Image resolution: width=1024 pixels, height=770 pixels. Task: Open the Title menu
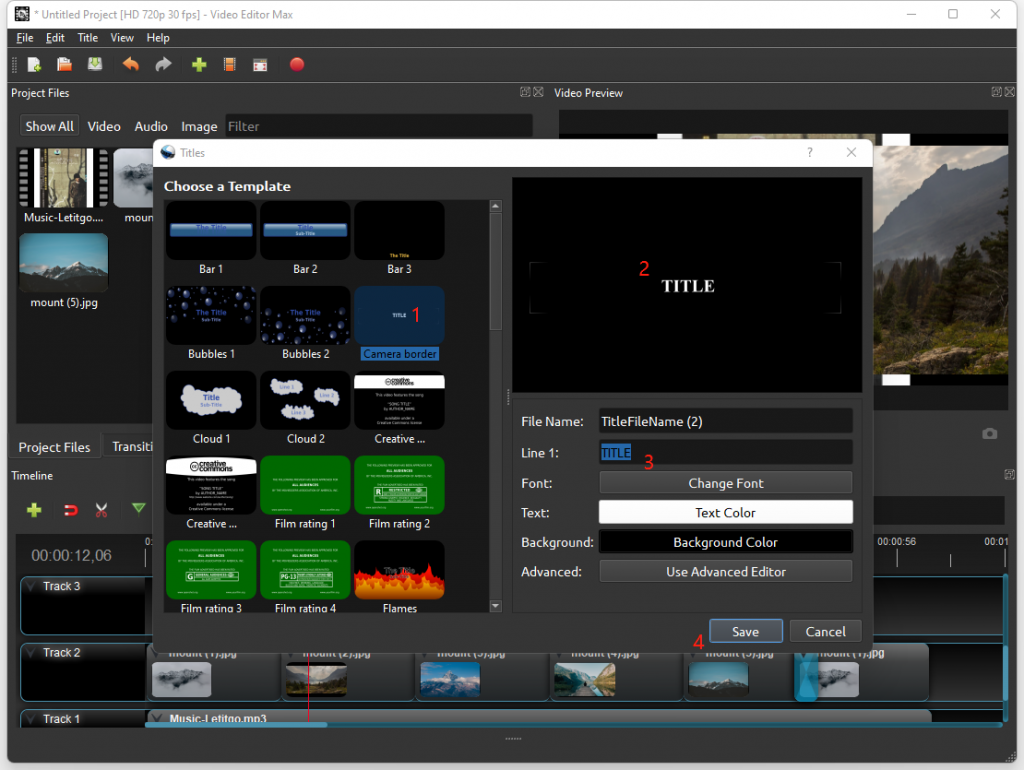pyautogui.click(x=88, y=38)
